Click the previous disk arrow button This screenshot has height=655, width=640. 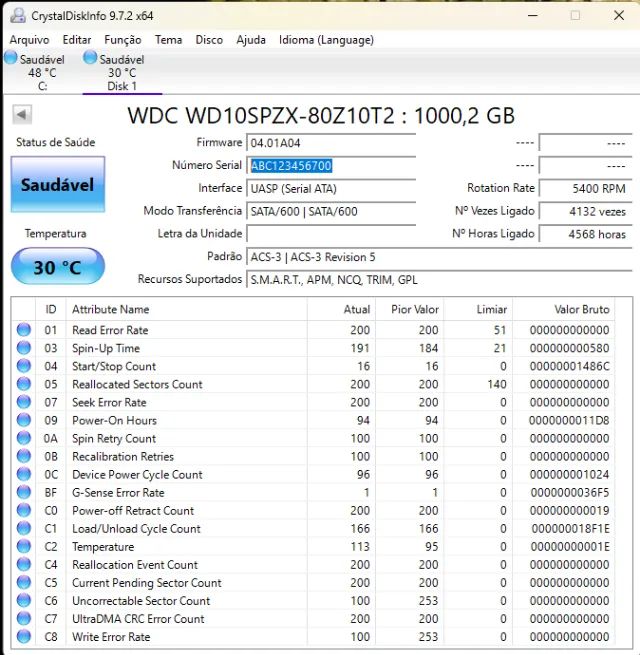point(22,114)
